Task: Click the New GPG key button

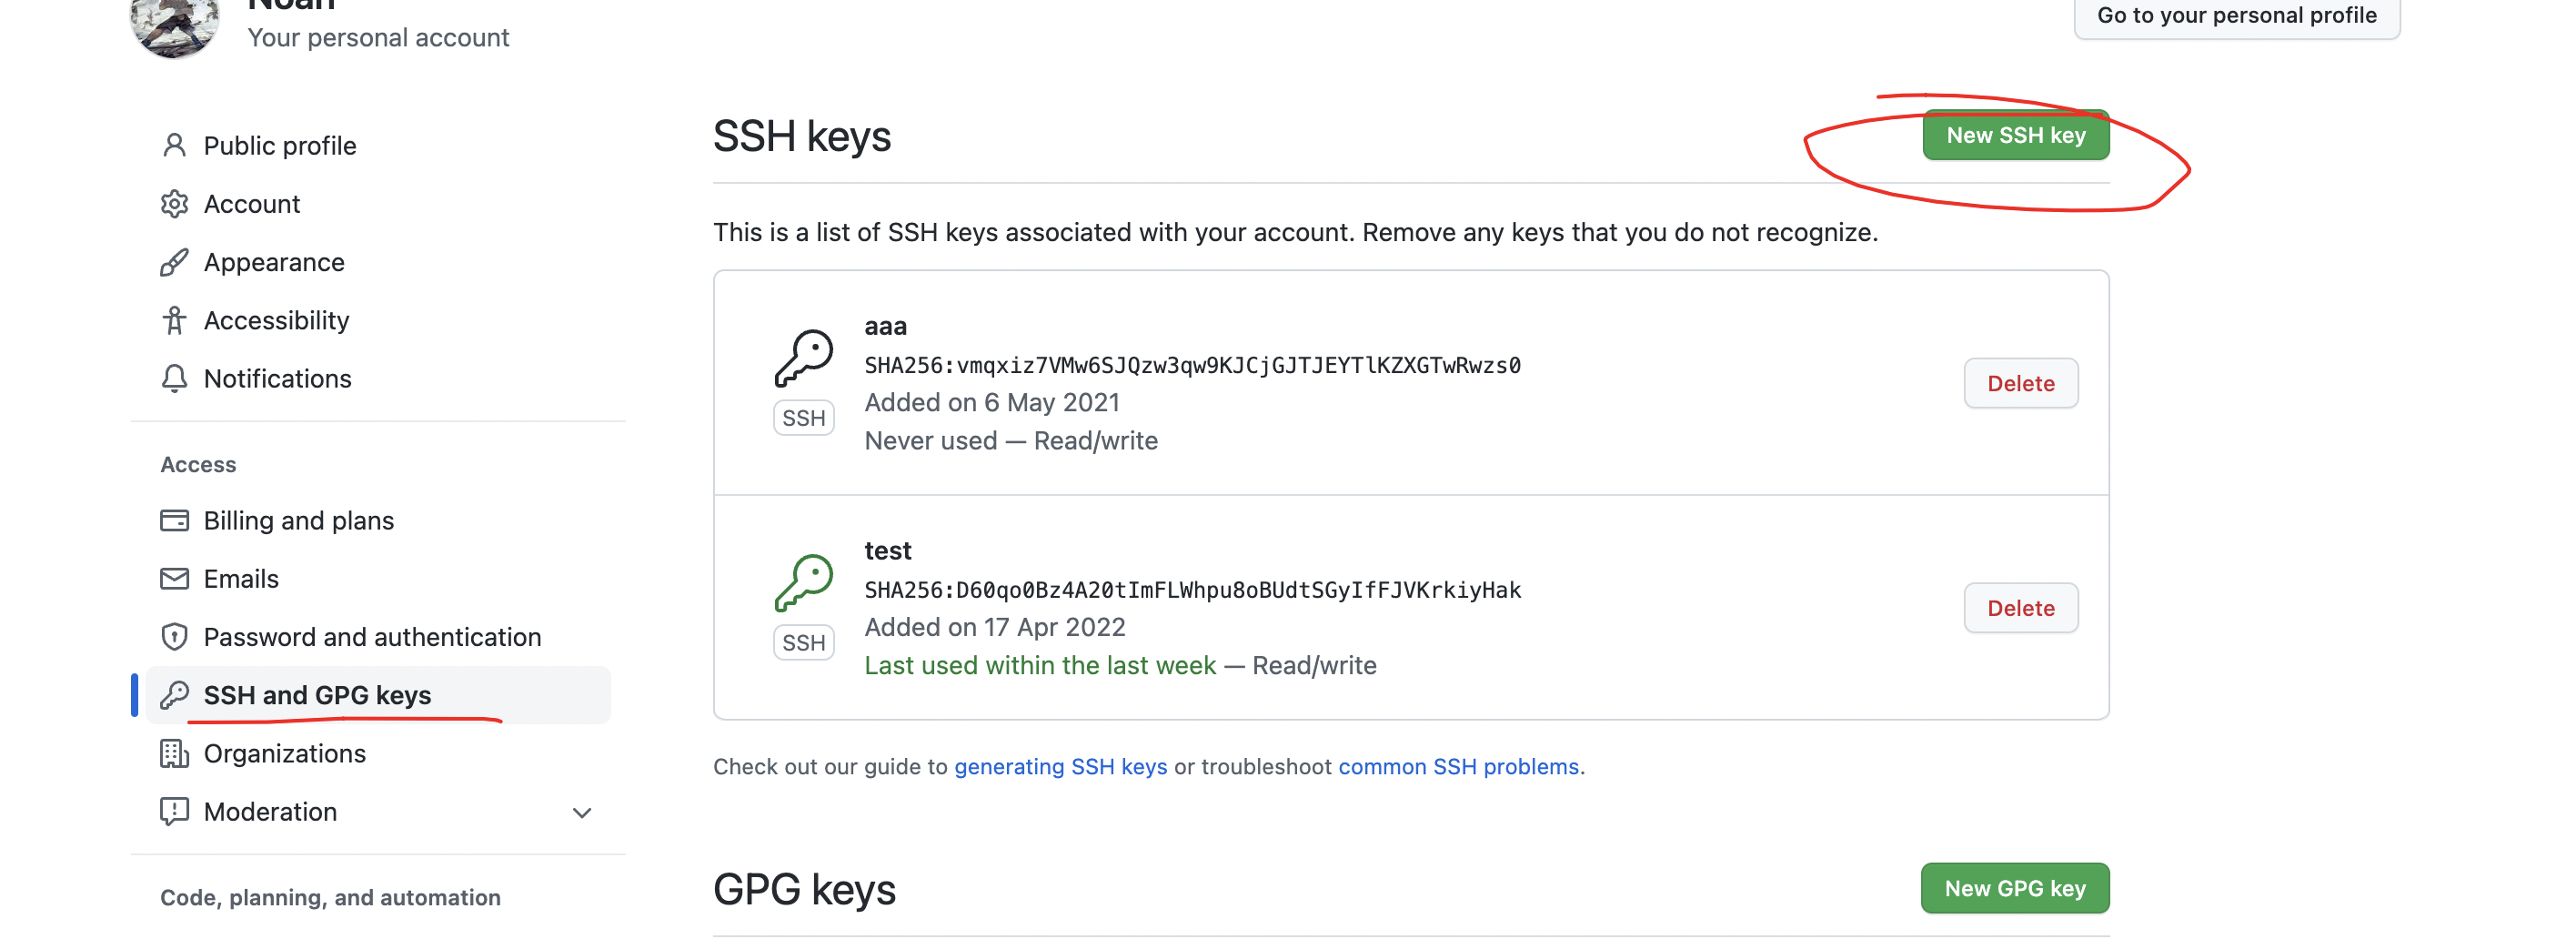Action: coord(2014,888)
